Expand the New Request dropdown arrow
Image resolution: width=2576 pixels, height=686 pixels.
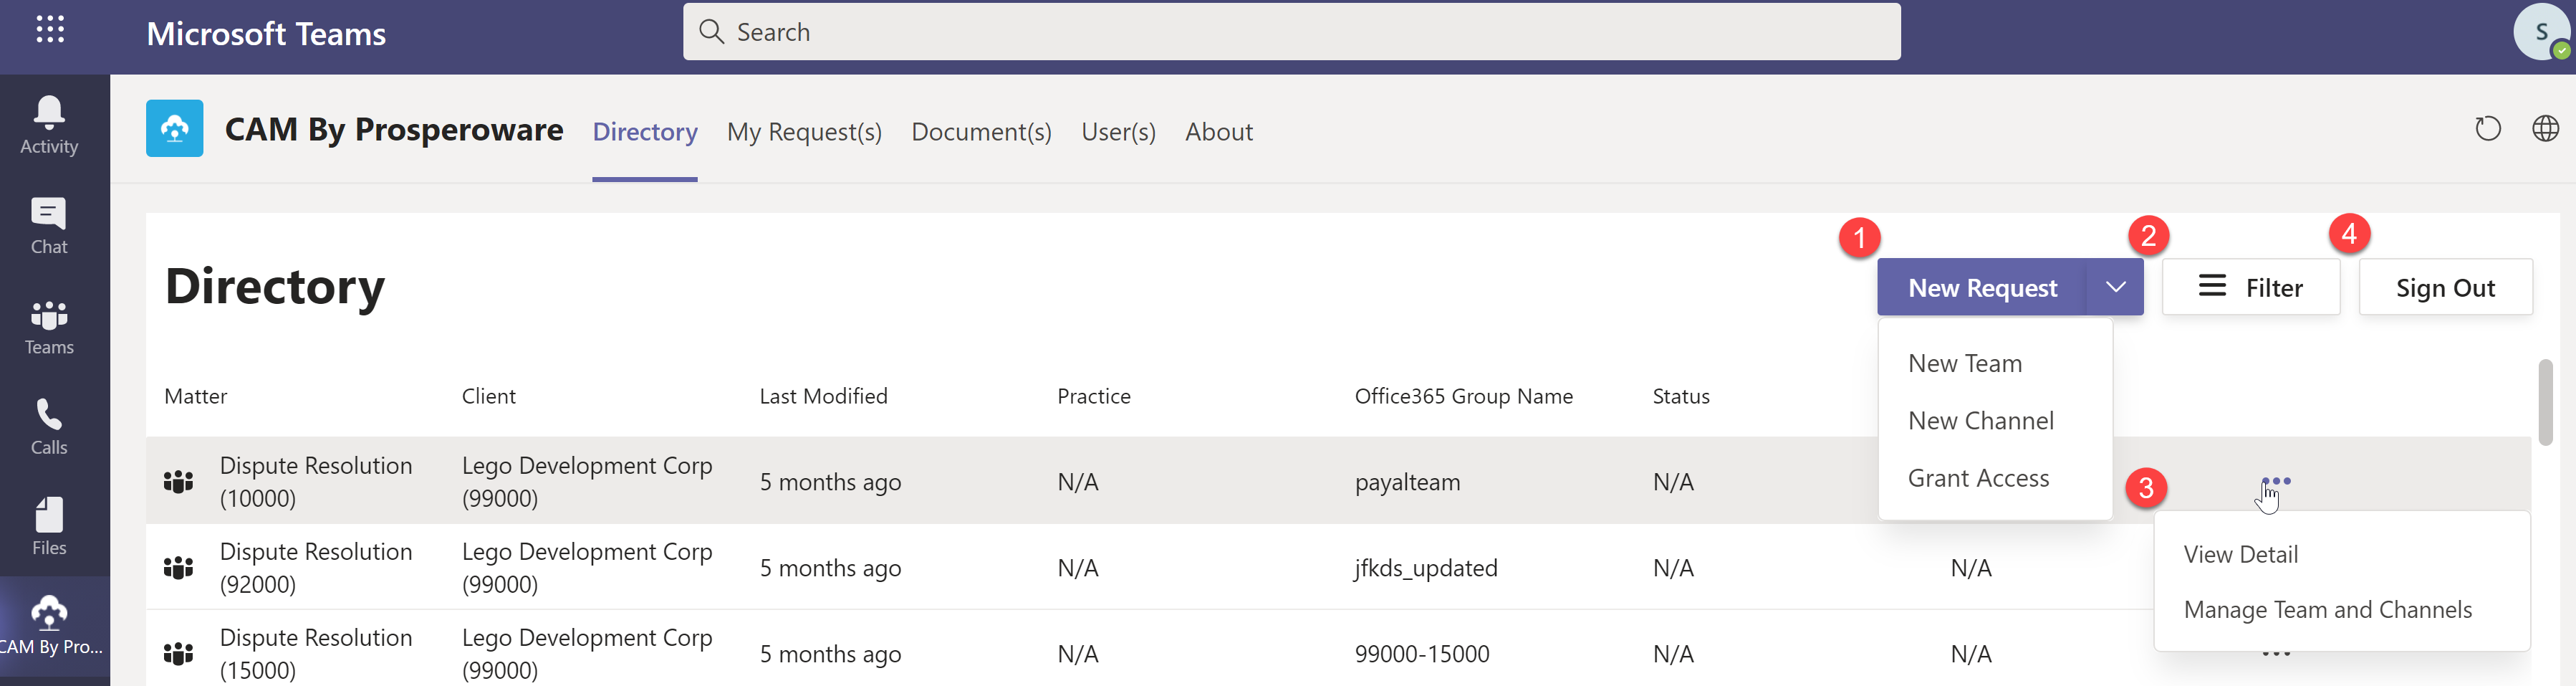point(2115,288)
